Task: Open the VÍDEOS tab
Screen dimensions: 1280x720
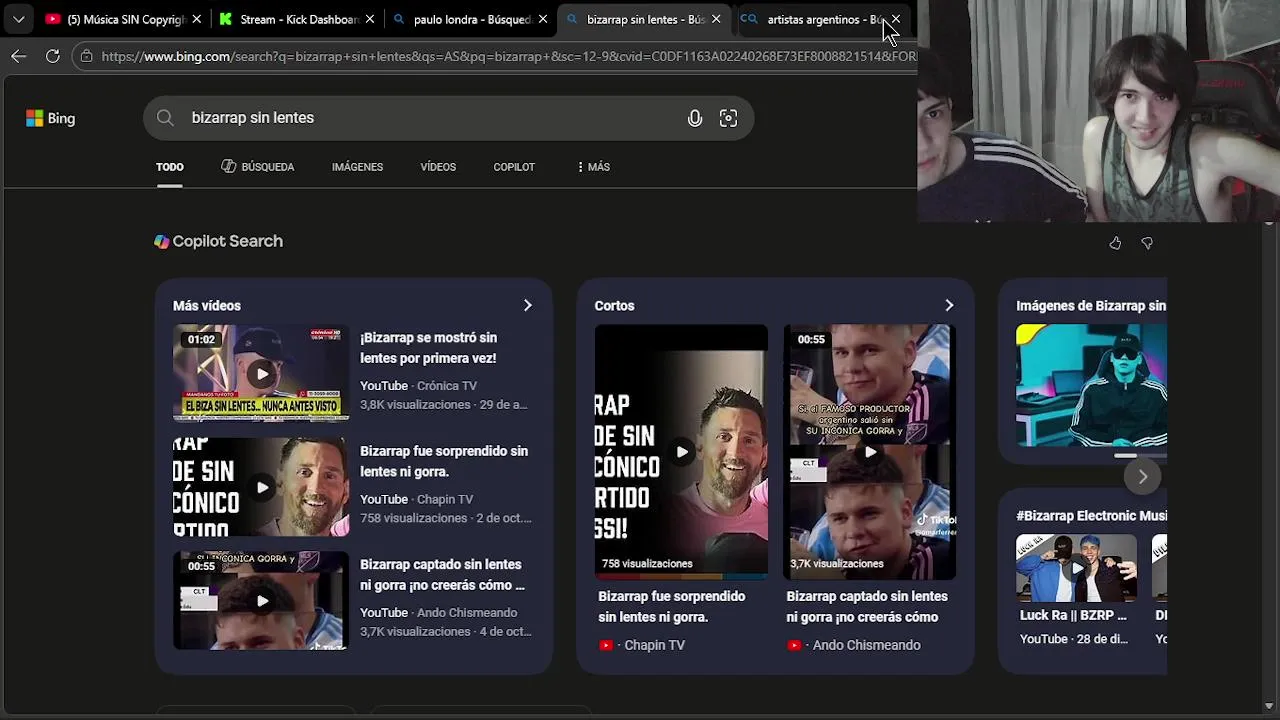Action: pyautogui.click(x=438, y=167)
